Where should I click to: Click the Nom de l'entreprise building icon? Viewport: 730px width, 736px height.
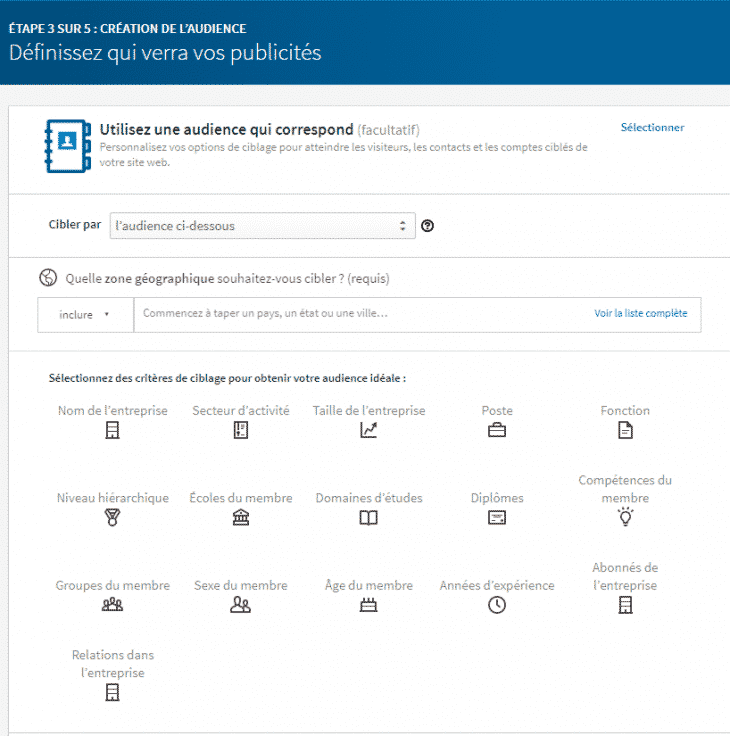(x=112, y=431)
